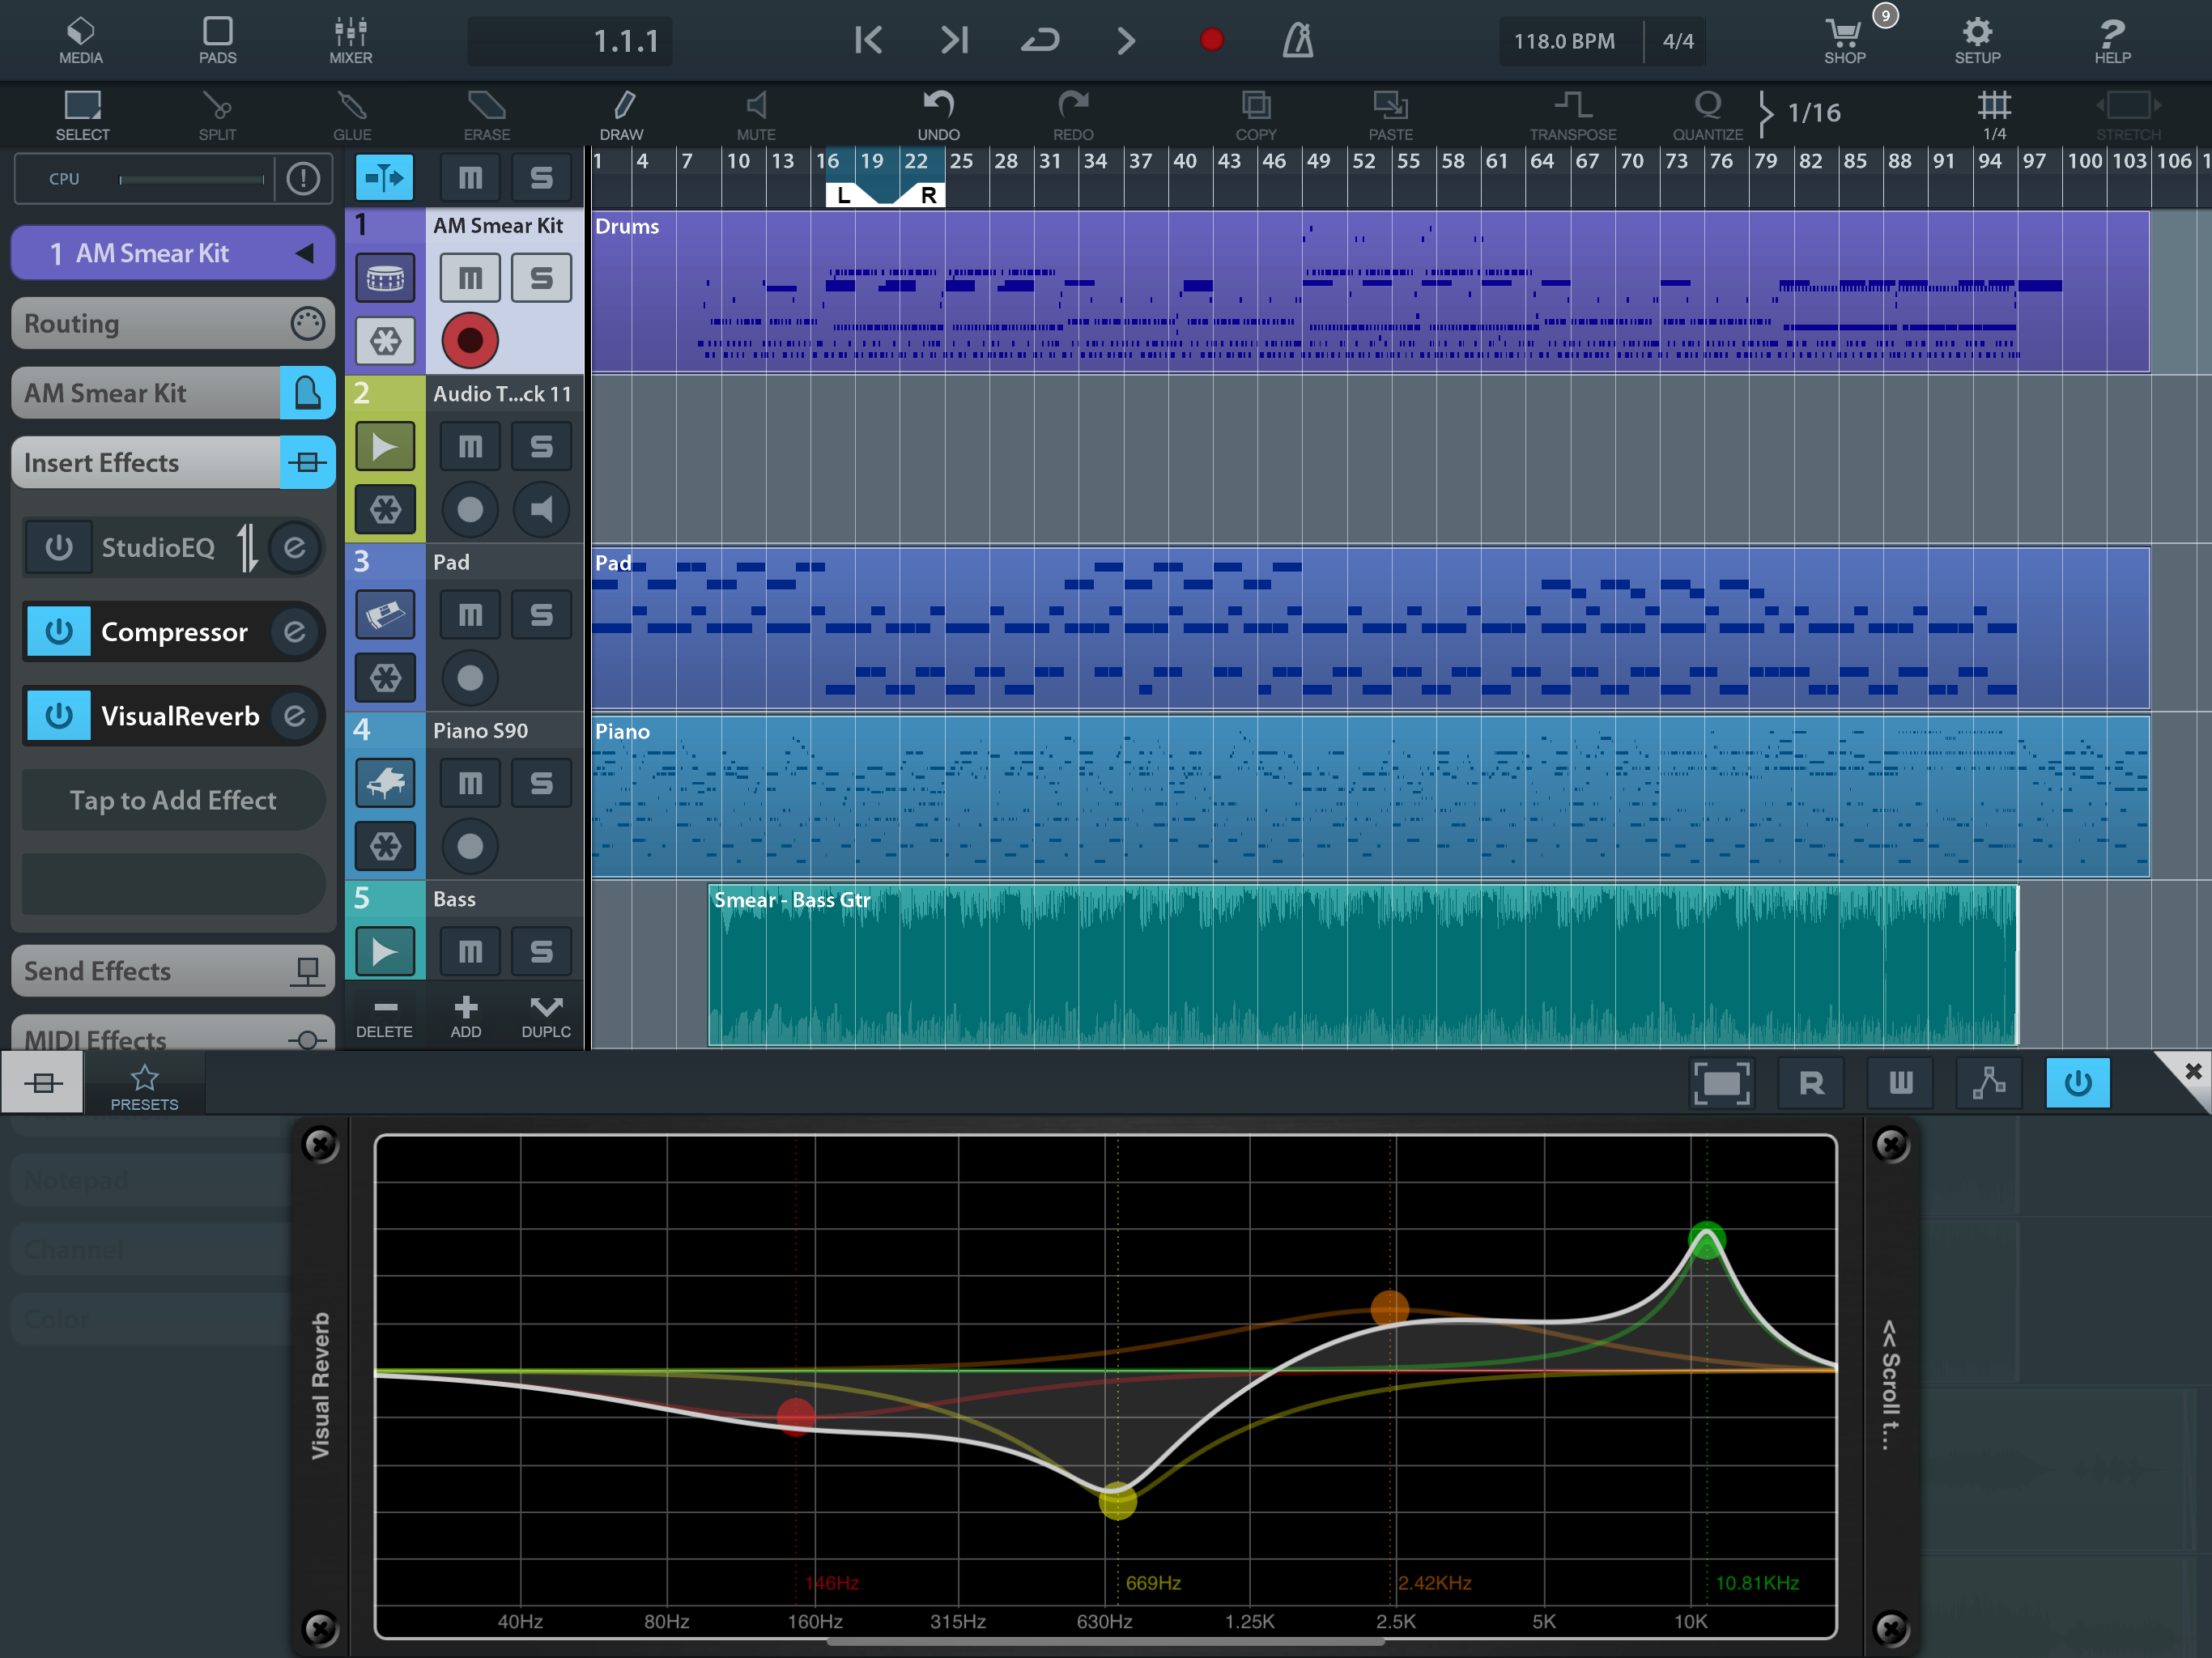Open the Pads tab
2212x1658 pixels.
(x=217, y=40)
